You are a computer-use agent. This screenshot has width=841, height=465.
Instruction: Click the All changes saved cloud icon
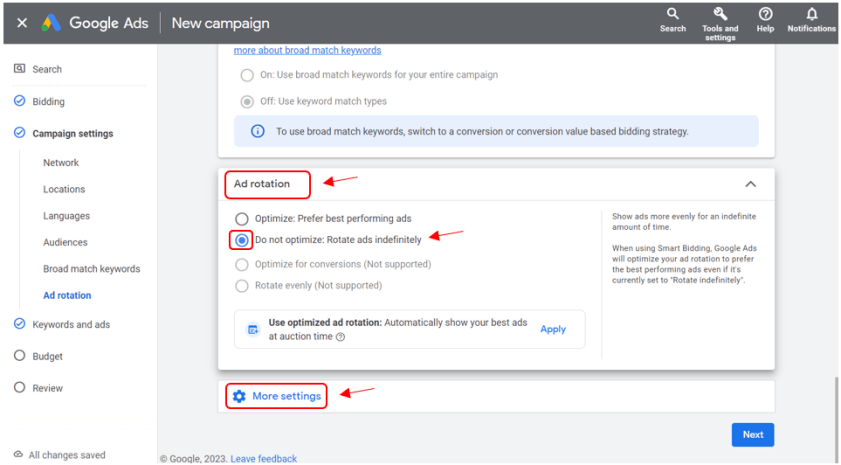(18, 454)
